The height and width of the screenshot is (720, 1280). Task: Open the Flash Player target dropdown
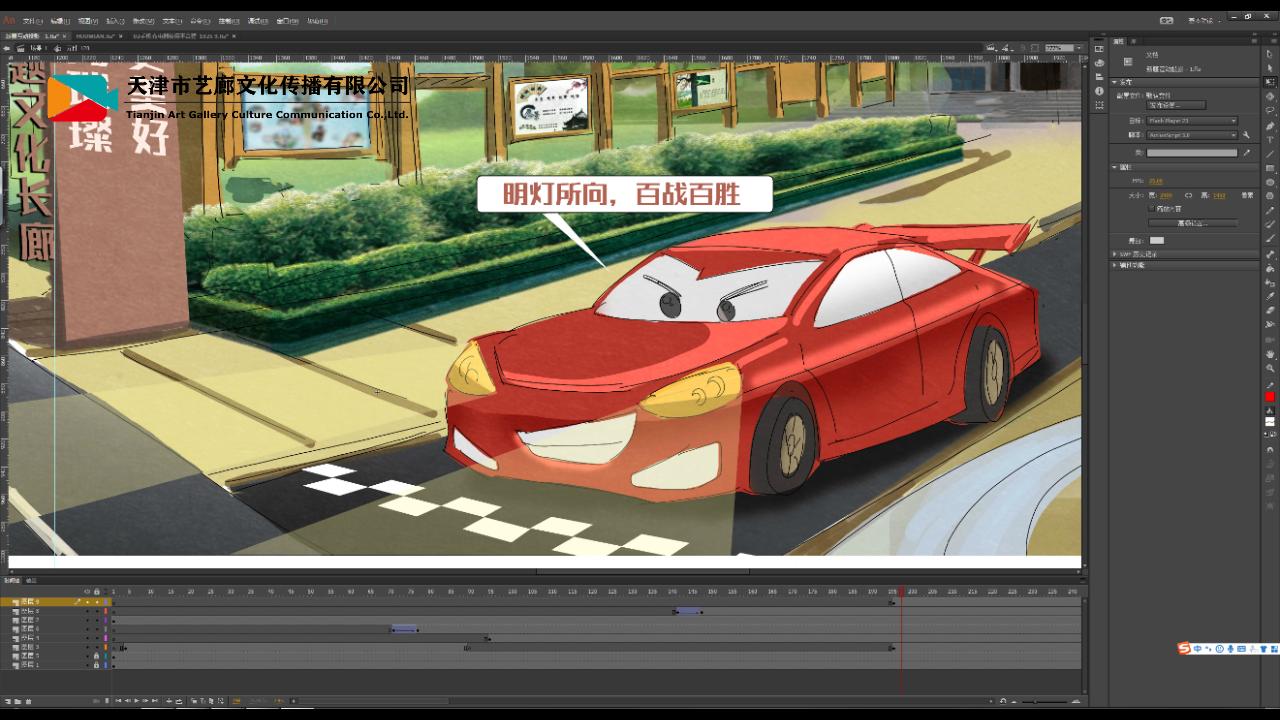[1193, 121]
